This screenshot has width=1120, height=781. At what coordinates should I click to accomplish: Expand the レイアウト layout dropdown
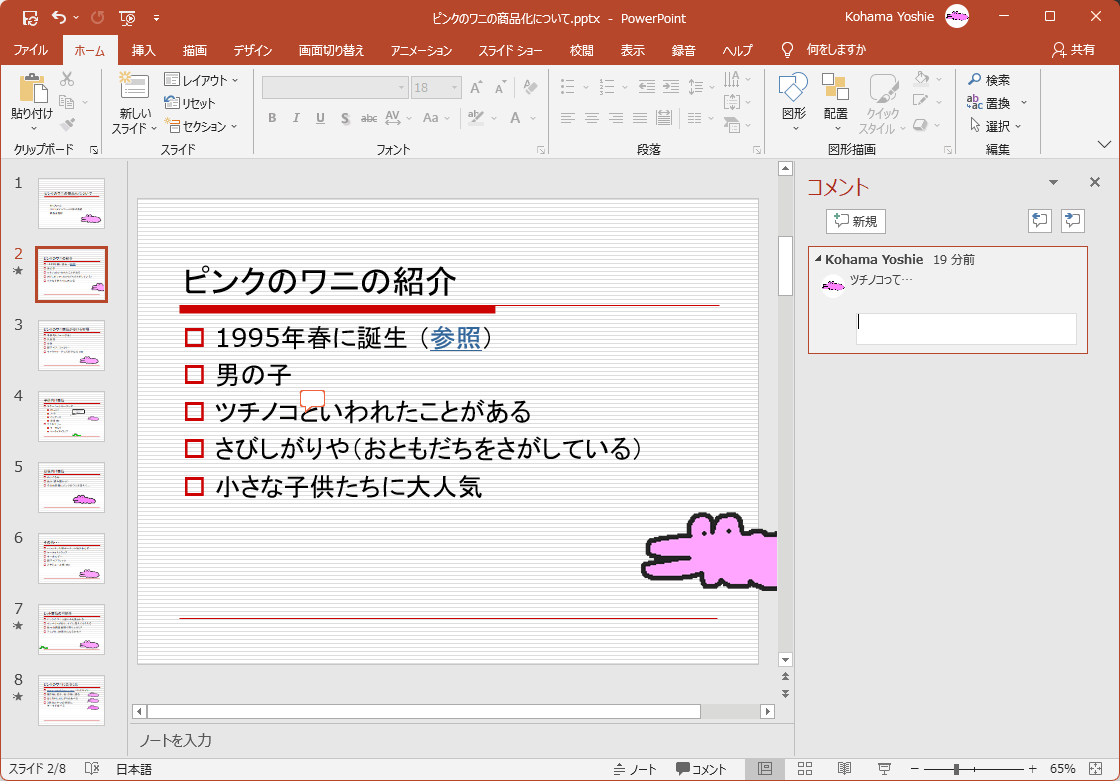point(202,80)
